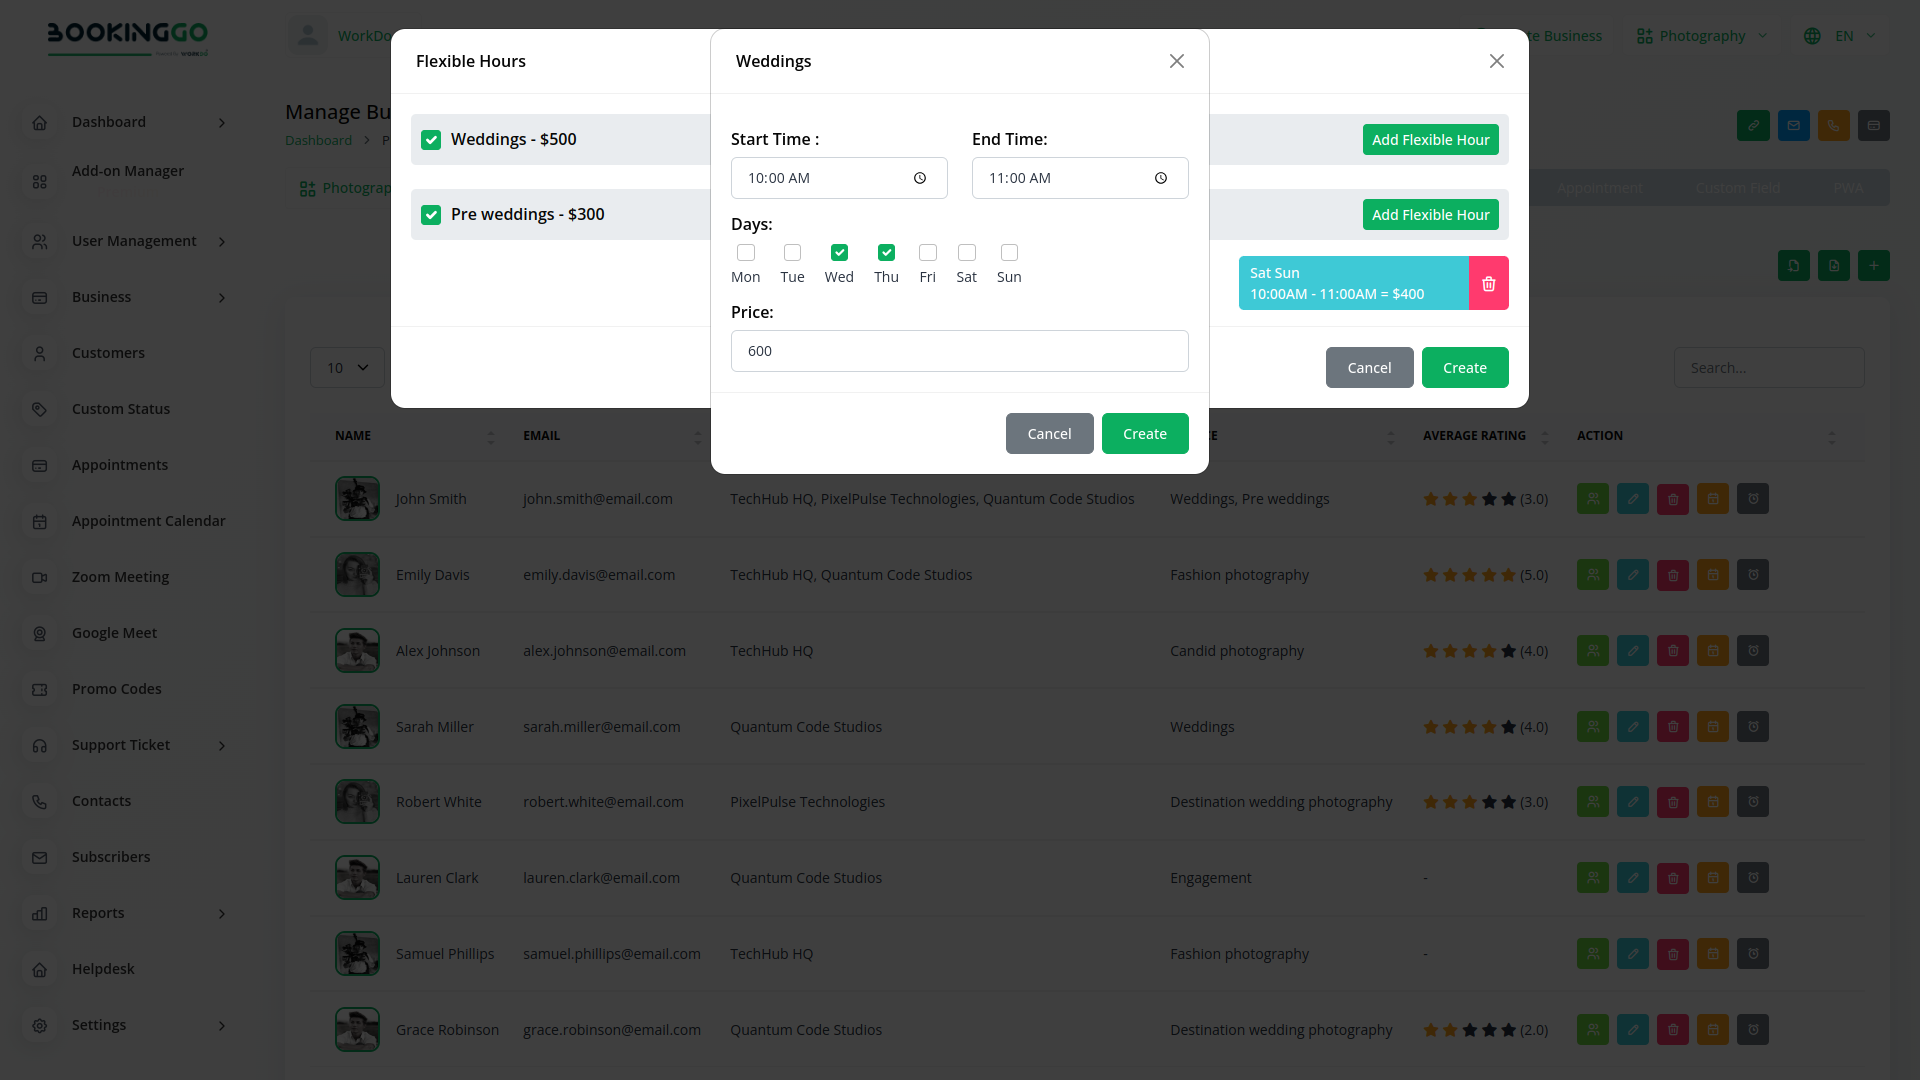Click the End Time clock icon

pyautogui.click(x=1160, y=179)
